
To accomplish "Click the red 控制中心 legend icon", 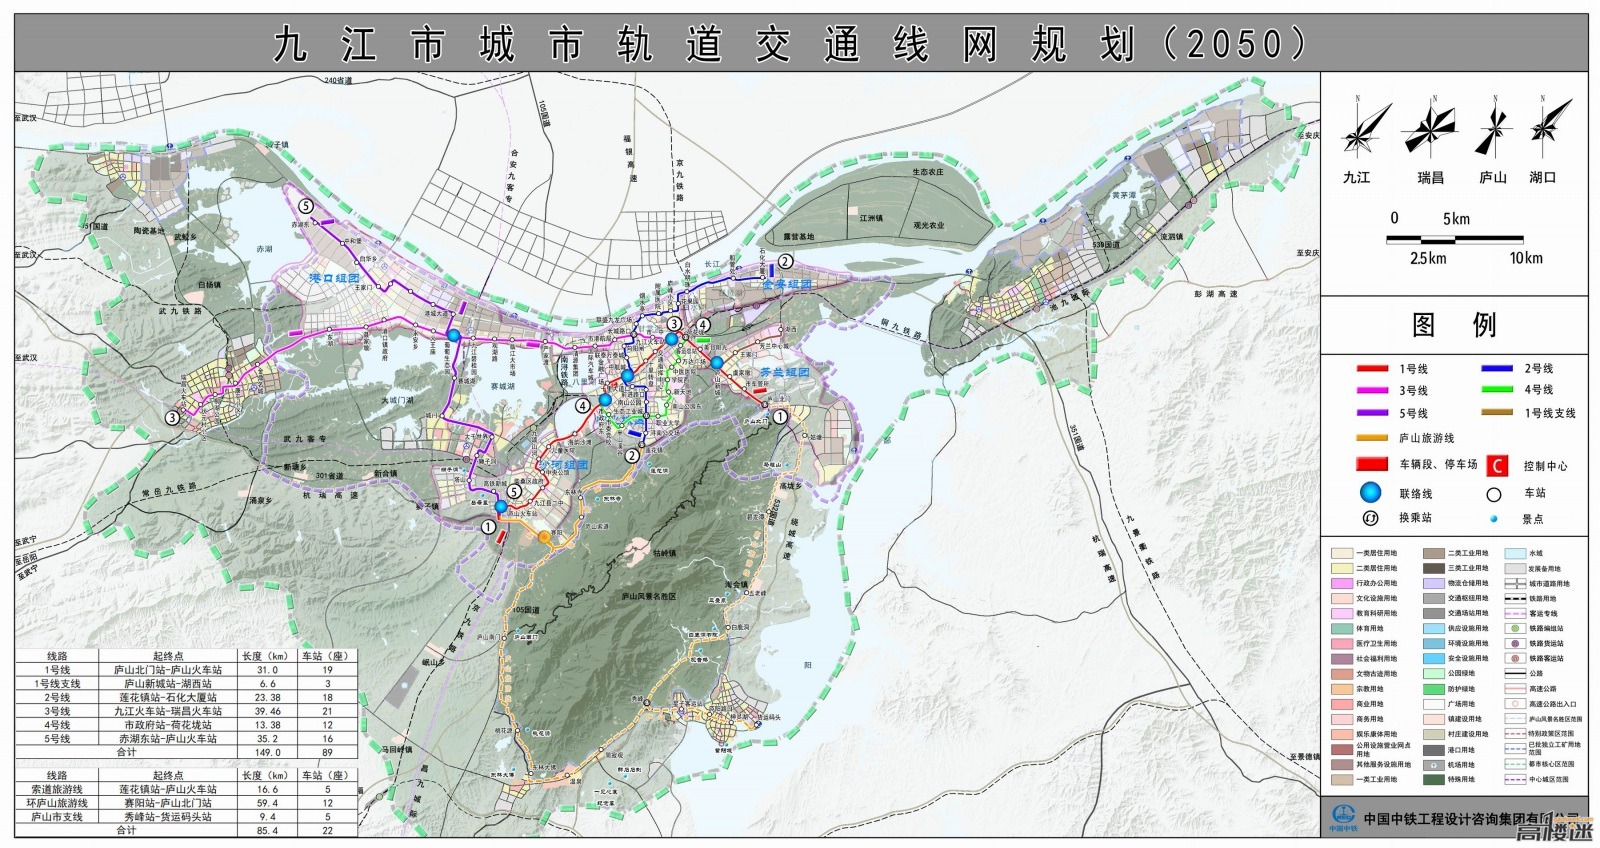I will (1497, 465).
